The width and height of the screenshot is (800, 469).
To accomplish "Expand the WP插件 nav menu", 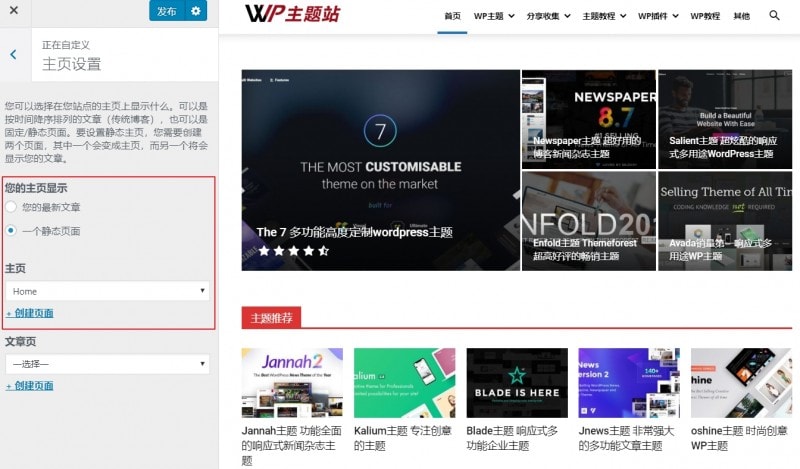I will click(658, 16).
